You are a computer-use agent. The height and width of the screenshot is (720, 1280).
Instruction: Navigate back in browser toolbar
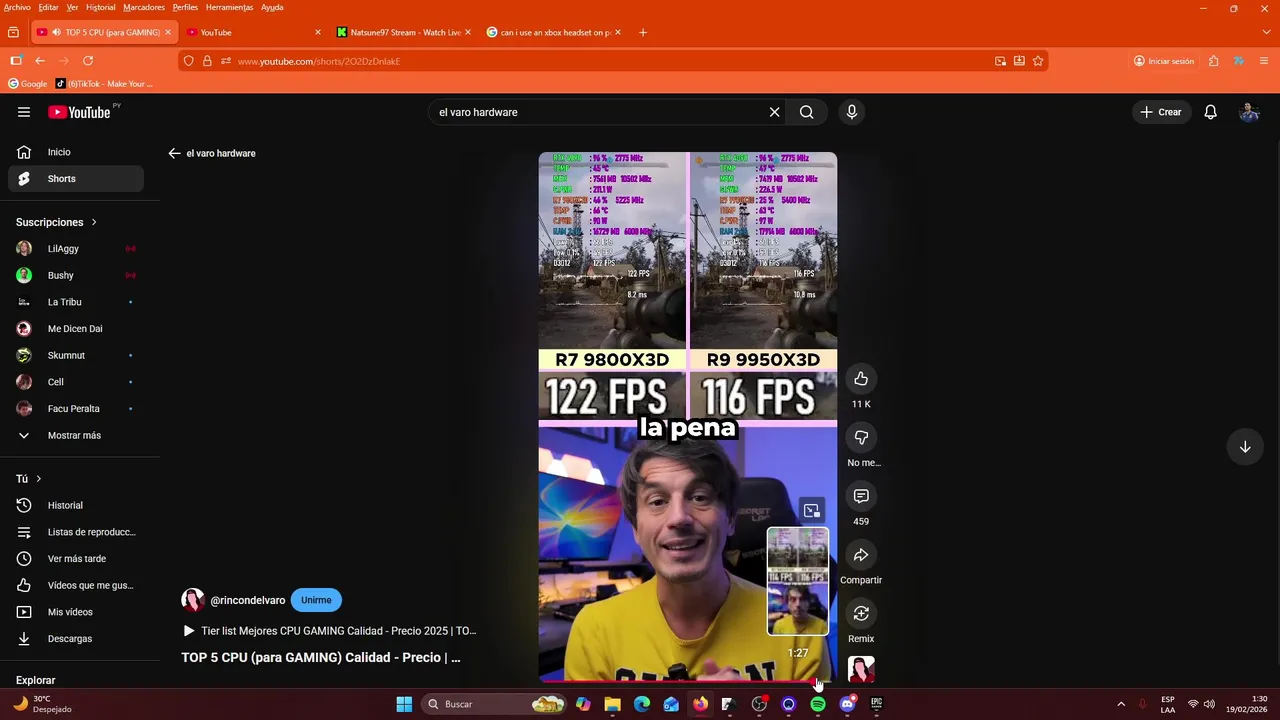tap(40, 61)
